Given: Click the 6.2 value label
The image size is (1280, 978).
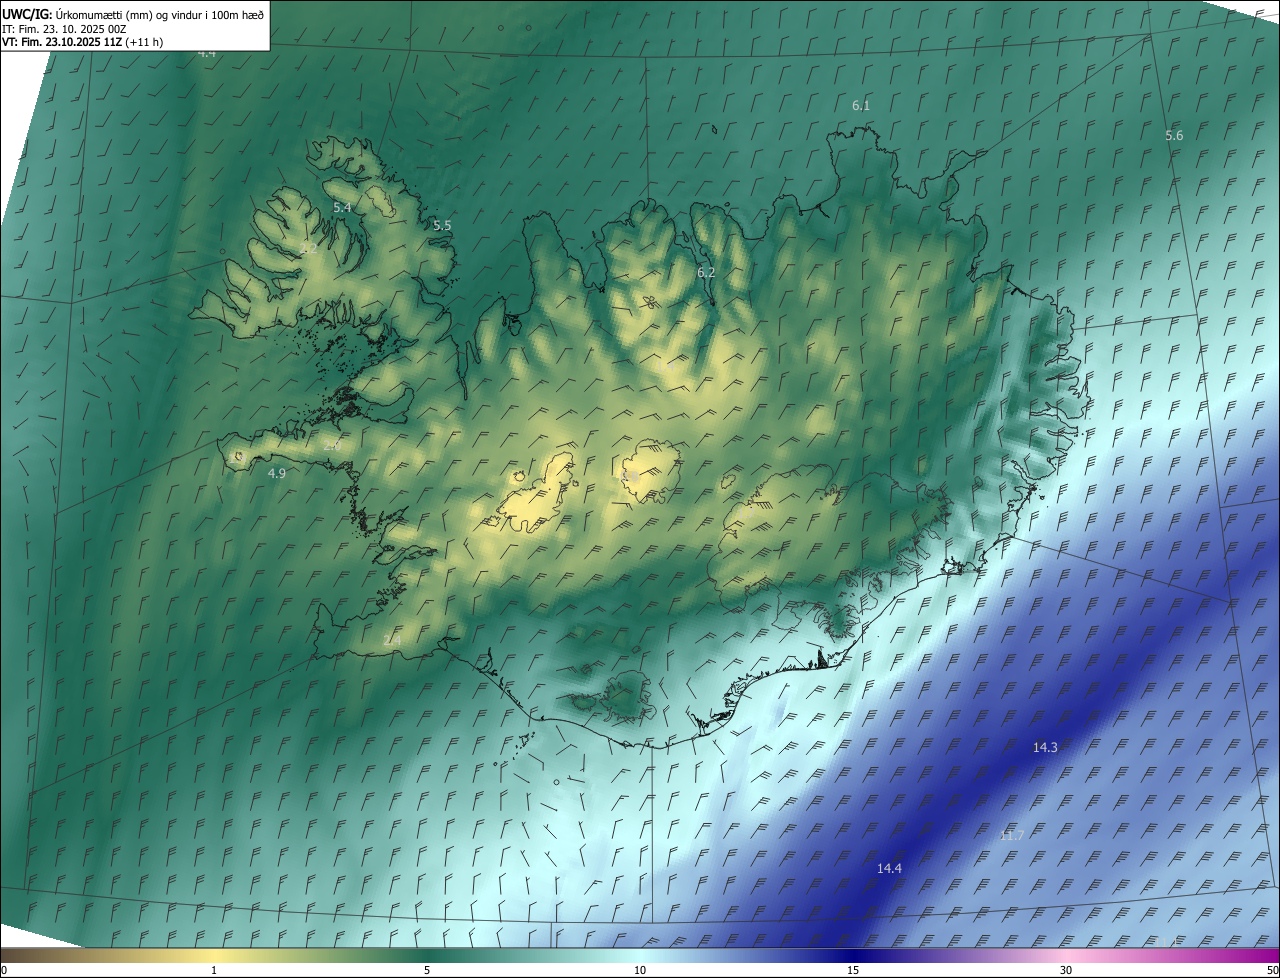Looking at the screenshot, I should [x=706, y=273].
